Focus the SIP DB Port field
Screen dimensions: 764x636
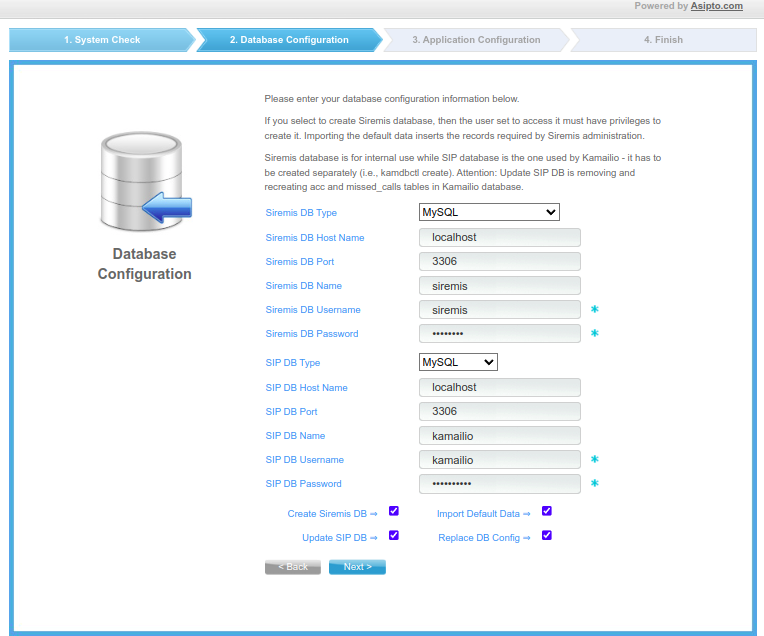[500, 411]
